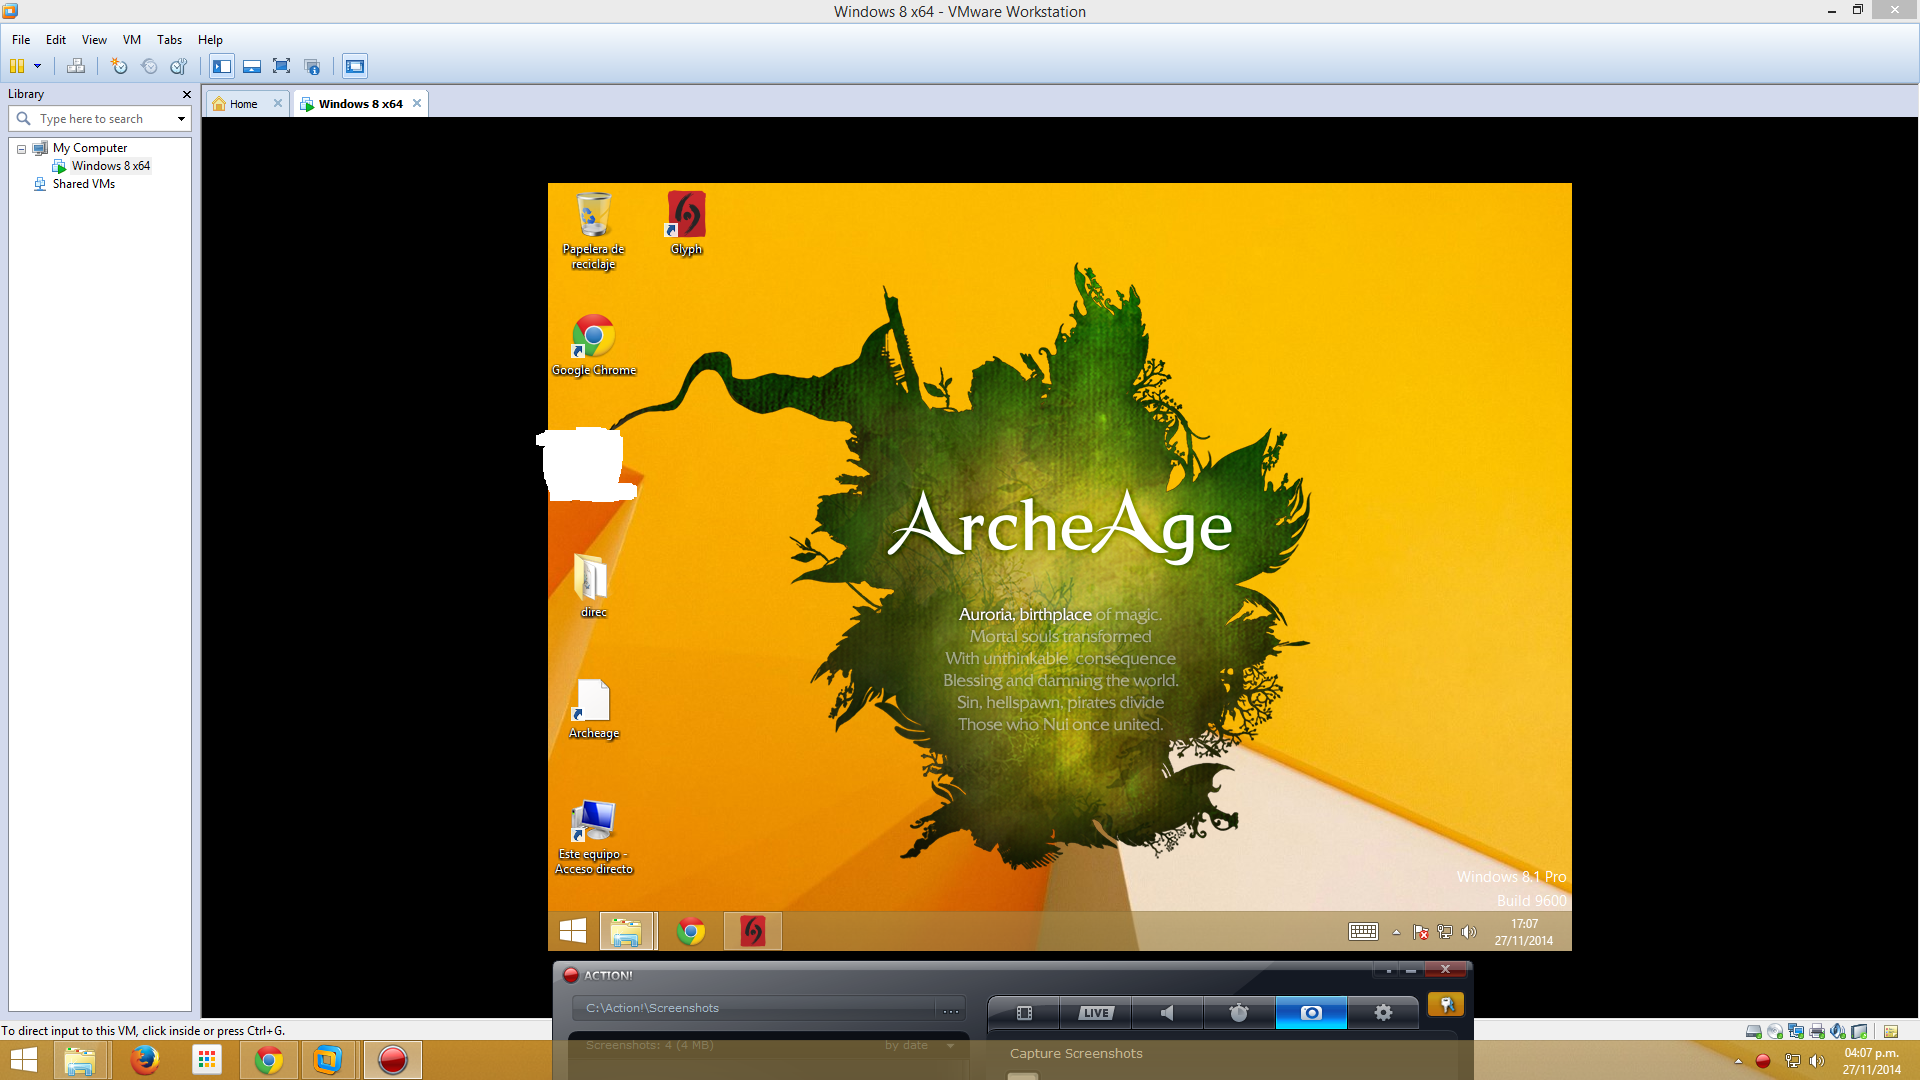Collapse the My Computer tree node
Screen dimensions: 1920x1080
click(x=21, y=149)
